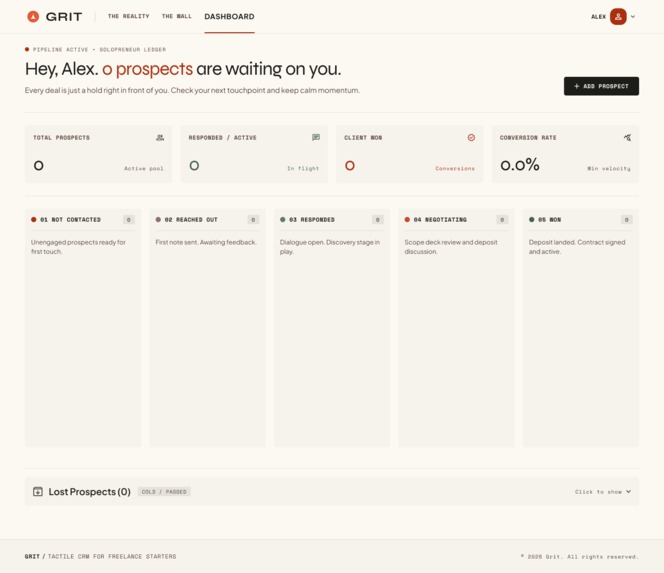Click the Client Won card label
This screenshot has width=664, height=573.
[x=363, y=138]
